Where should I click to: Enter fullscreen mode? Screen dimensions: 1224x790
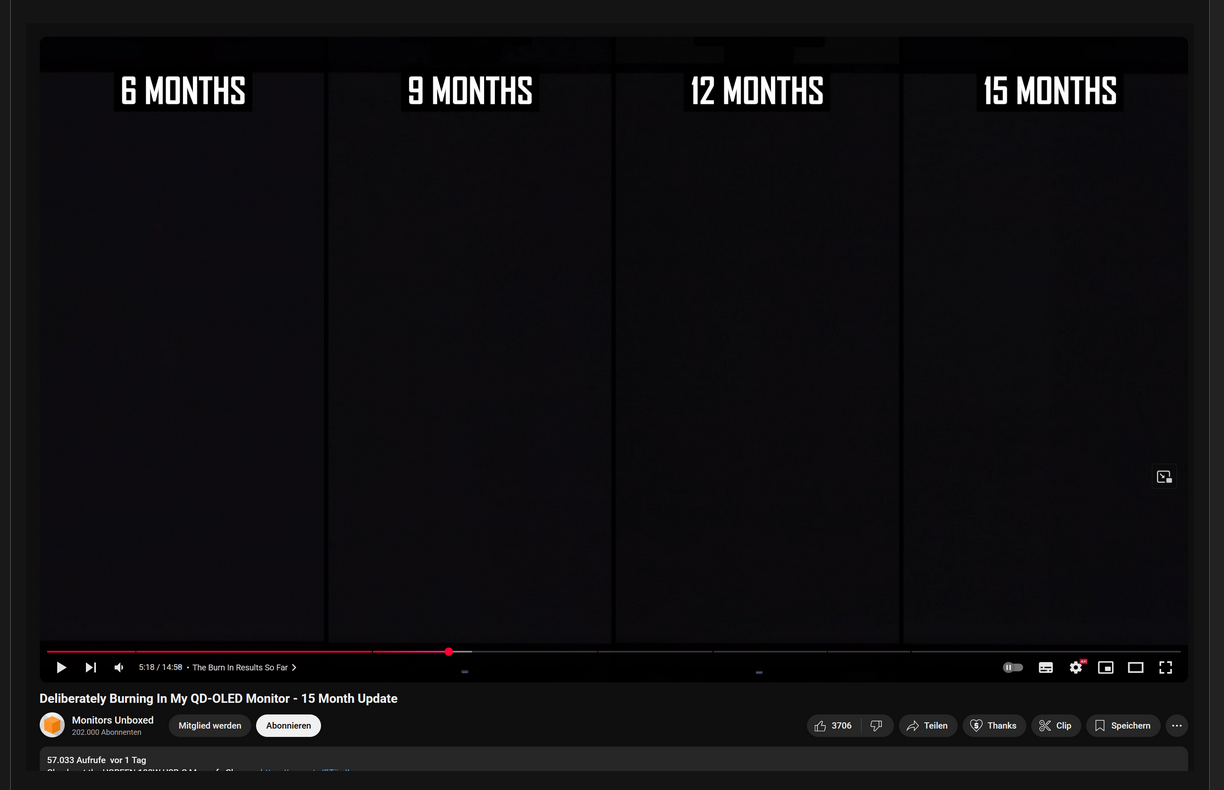1166,667
